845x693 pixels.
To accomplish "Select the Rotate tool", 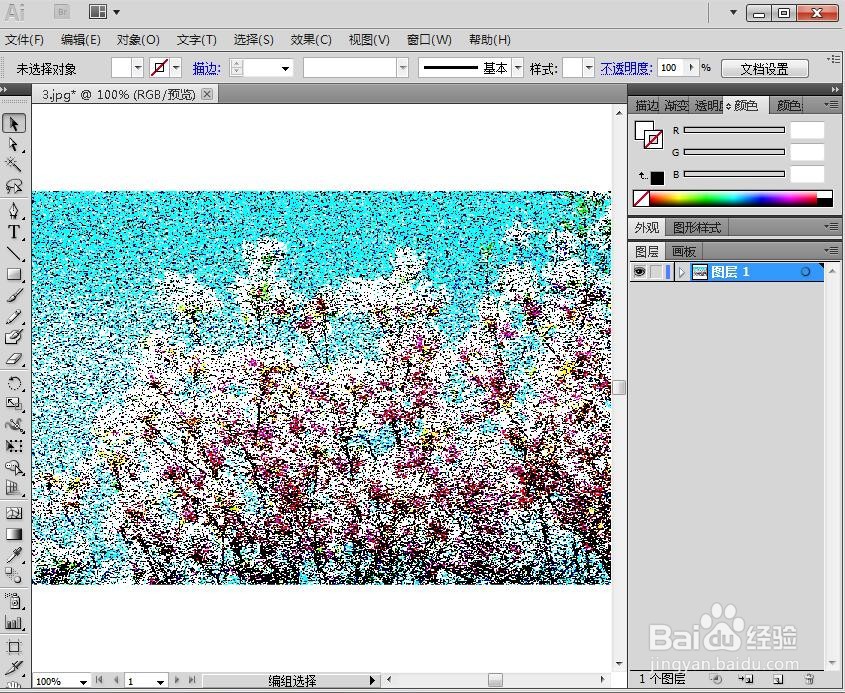I will tap(13, 384).
